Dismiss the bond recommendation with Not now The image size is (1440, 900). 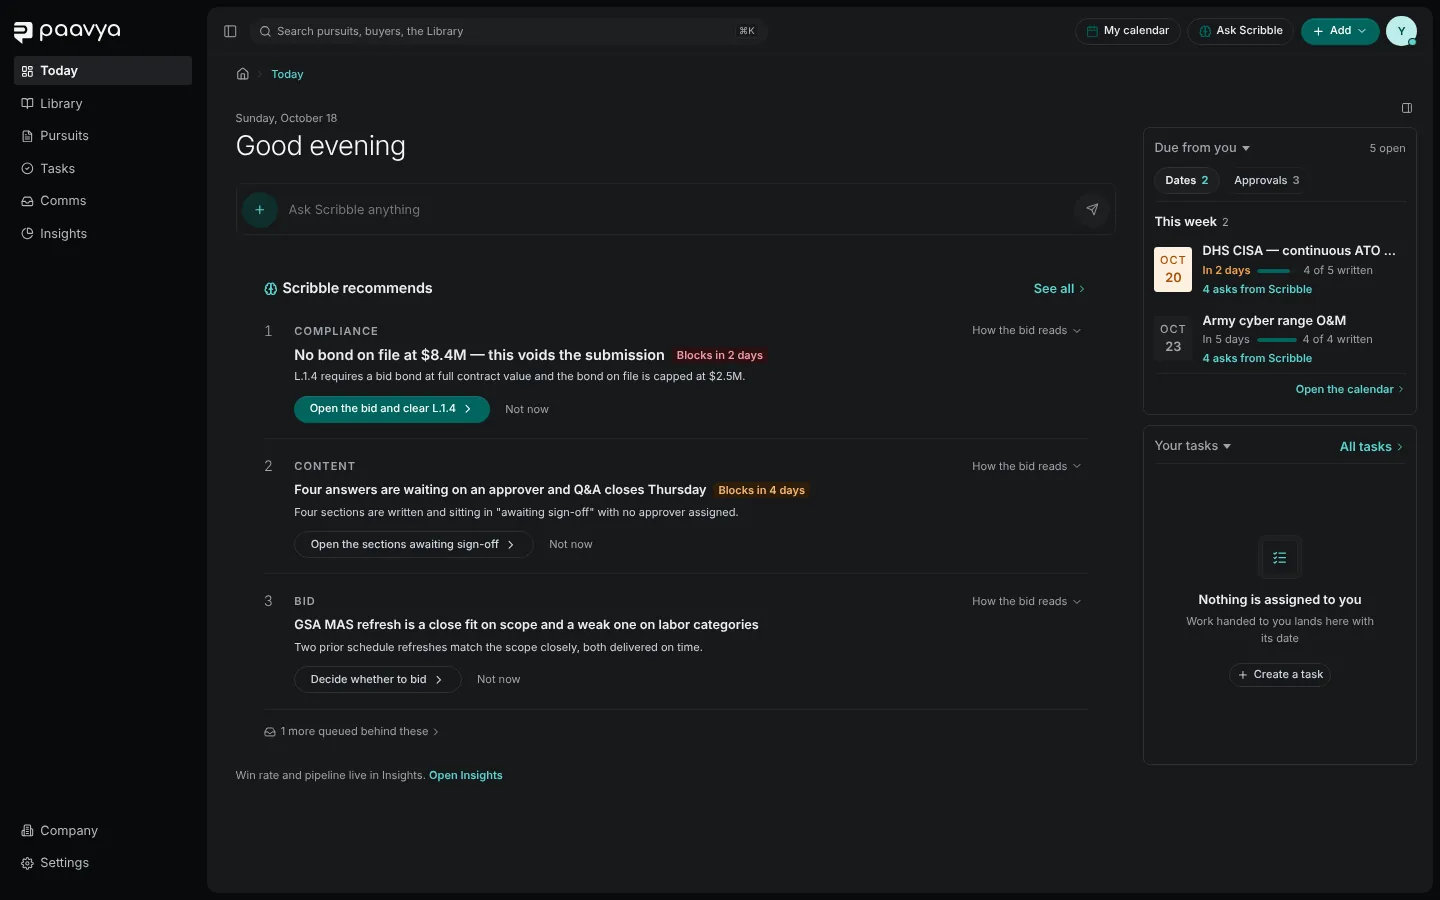pos(527,410)
